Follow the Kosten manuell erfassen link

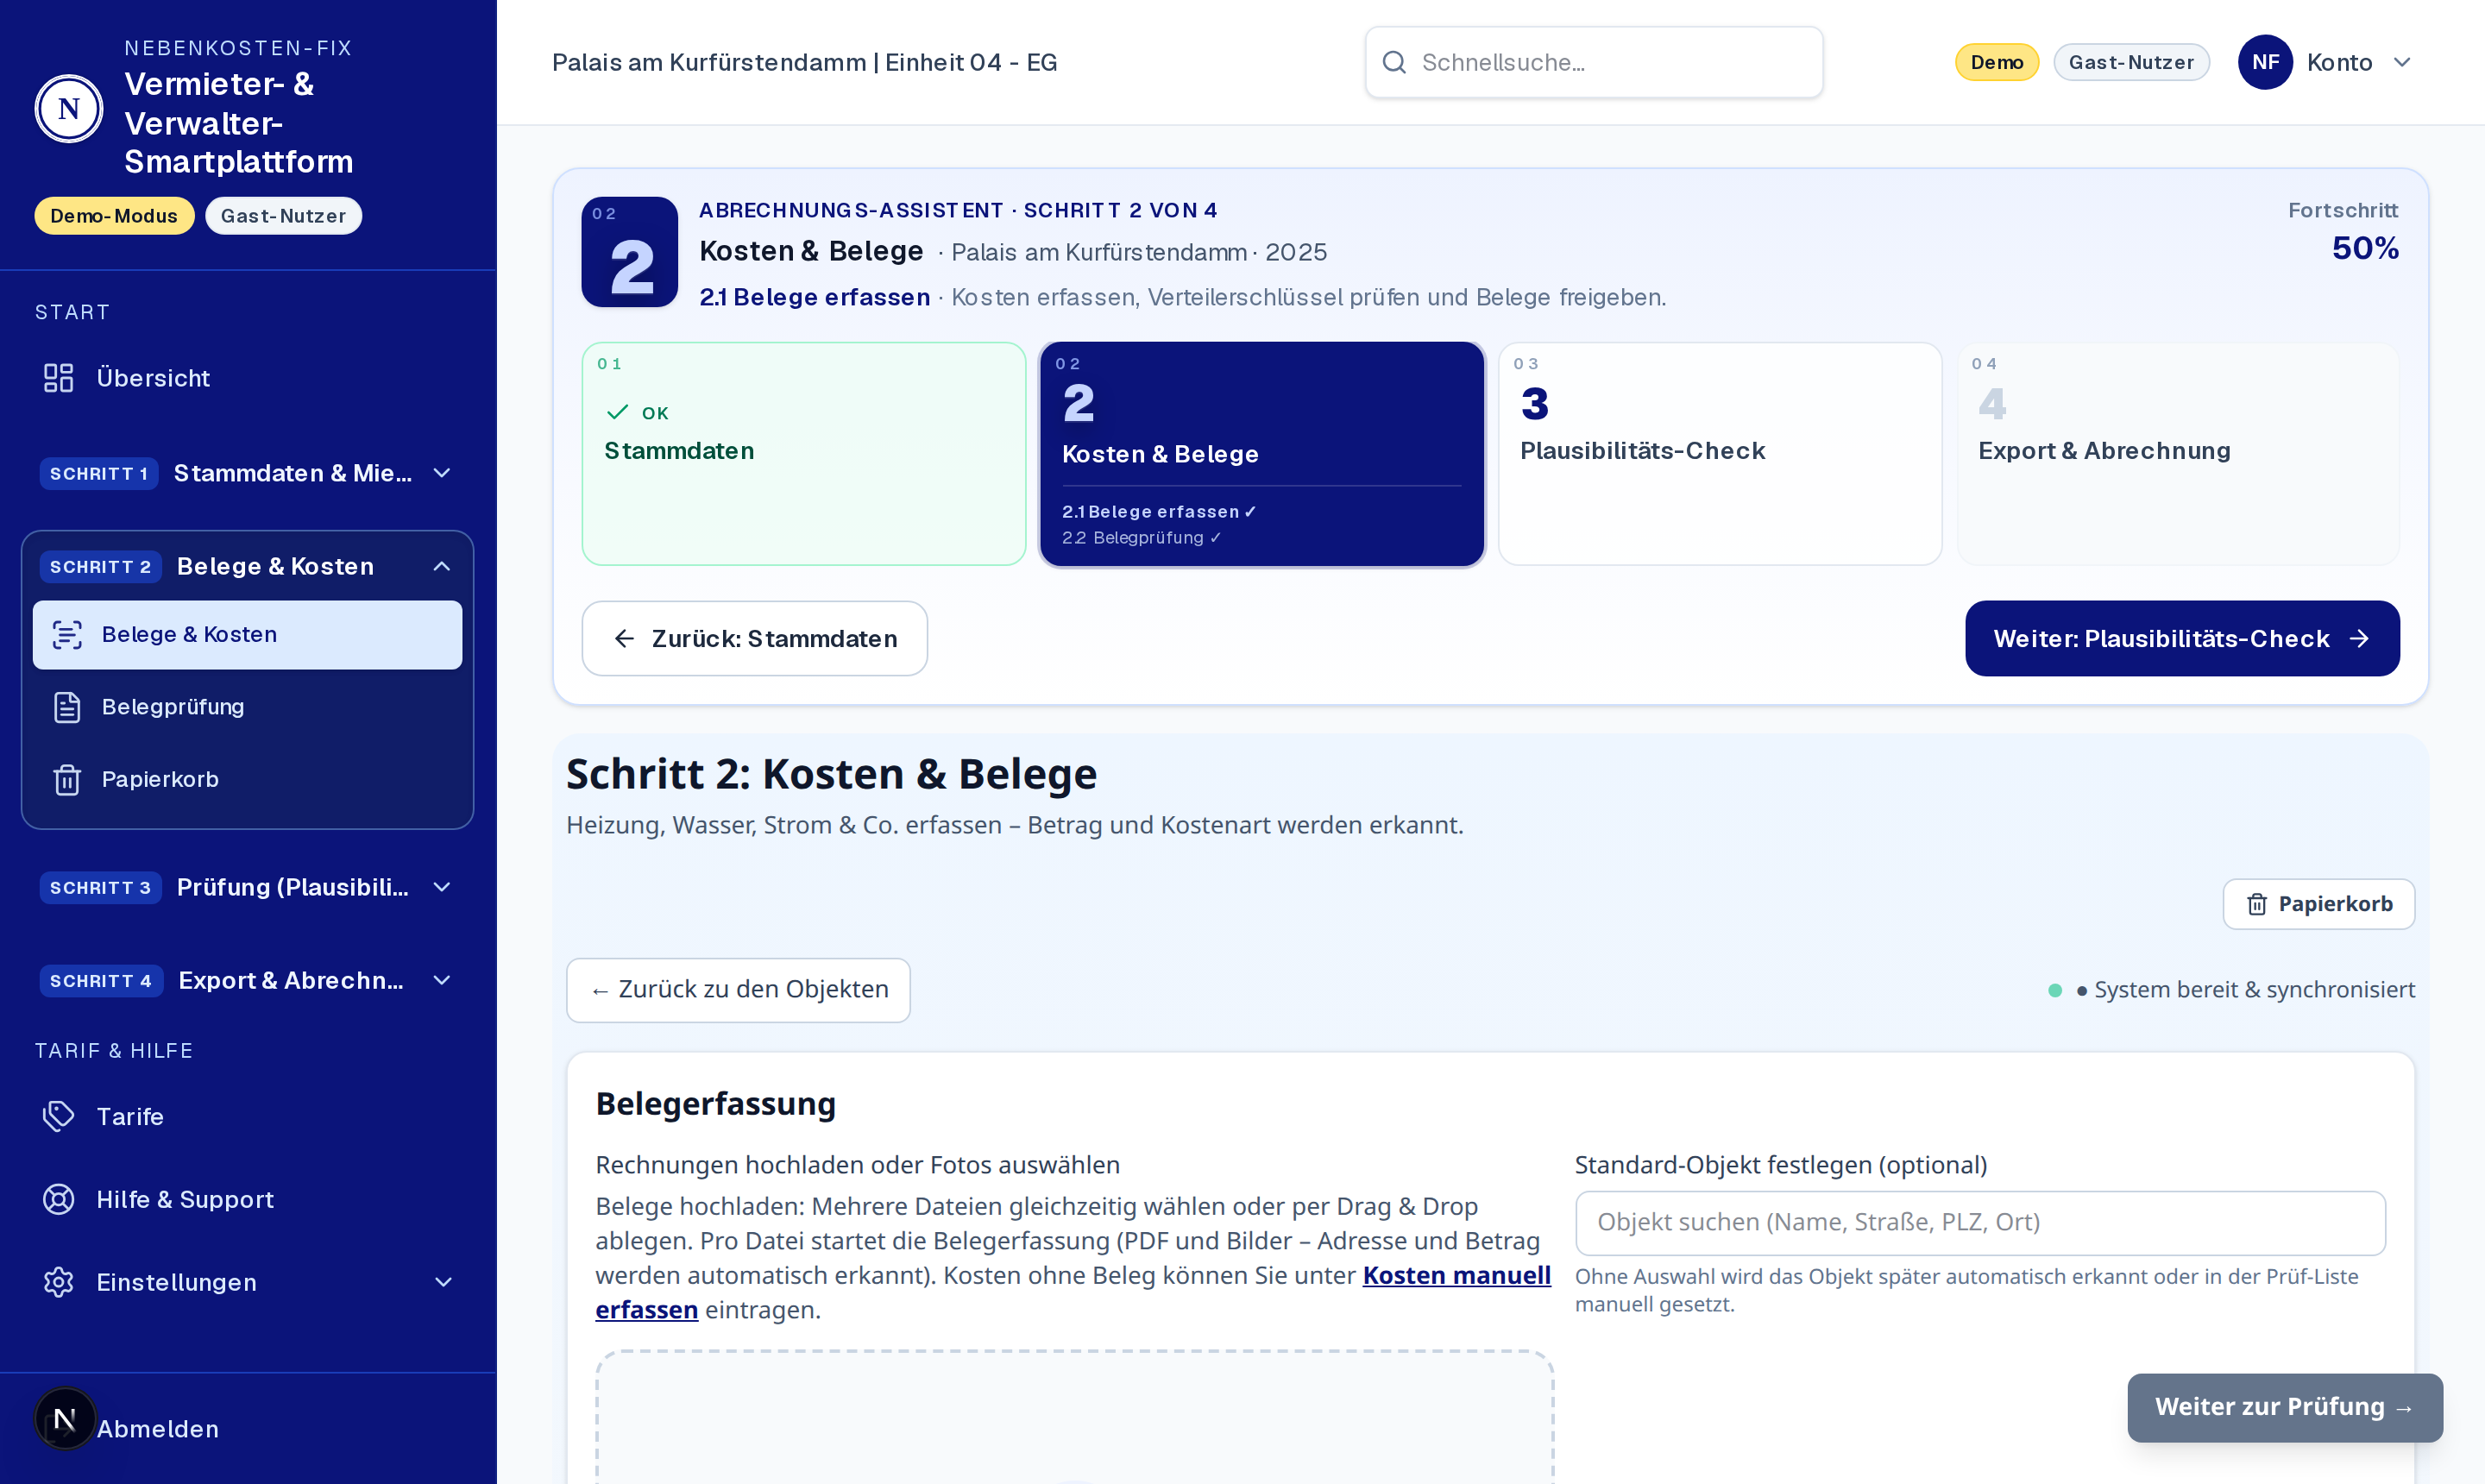coord(1073,1292)
